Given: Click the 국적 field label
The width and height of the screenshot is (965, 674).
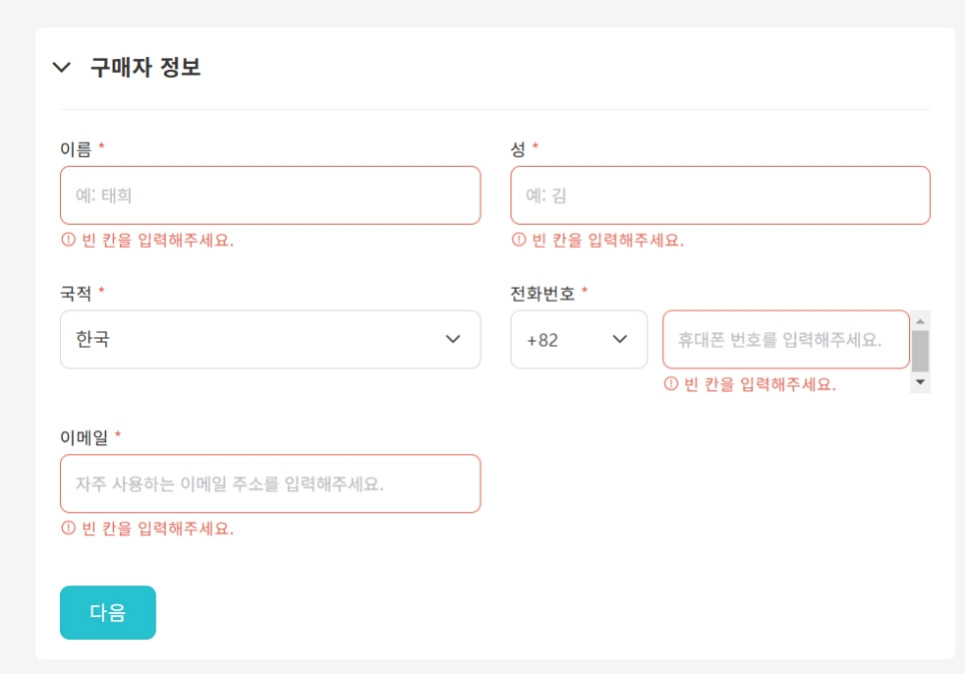Looking at the screenshot, I should (x=76, y=293).
